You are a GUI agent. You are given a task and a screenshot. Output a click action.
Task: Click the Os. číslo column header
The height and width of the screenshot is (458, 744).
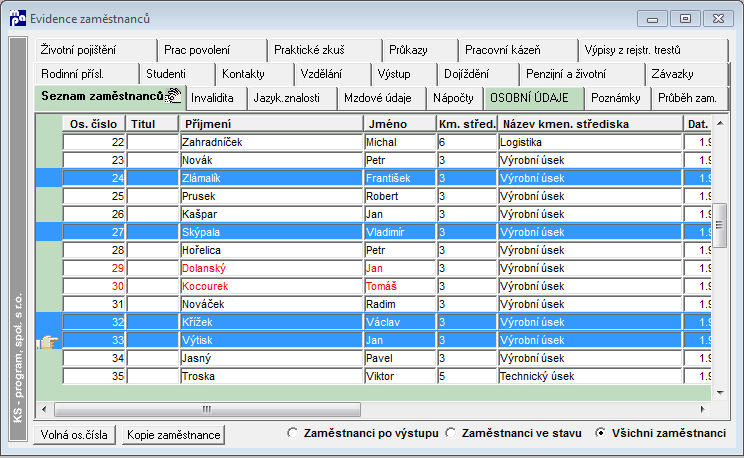93,124
